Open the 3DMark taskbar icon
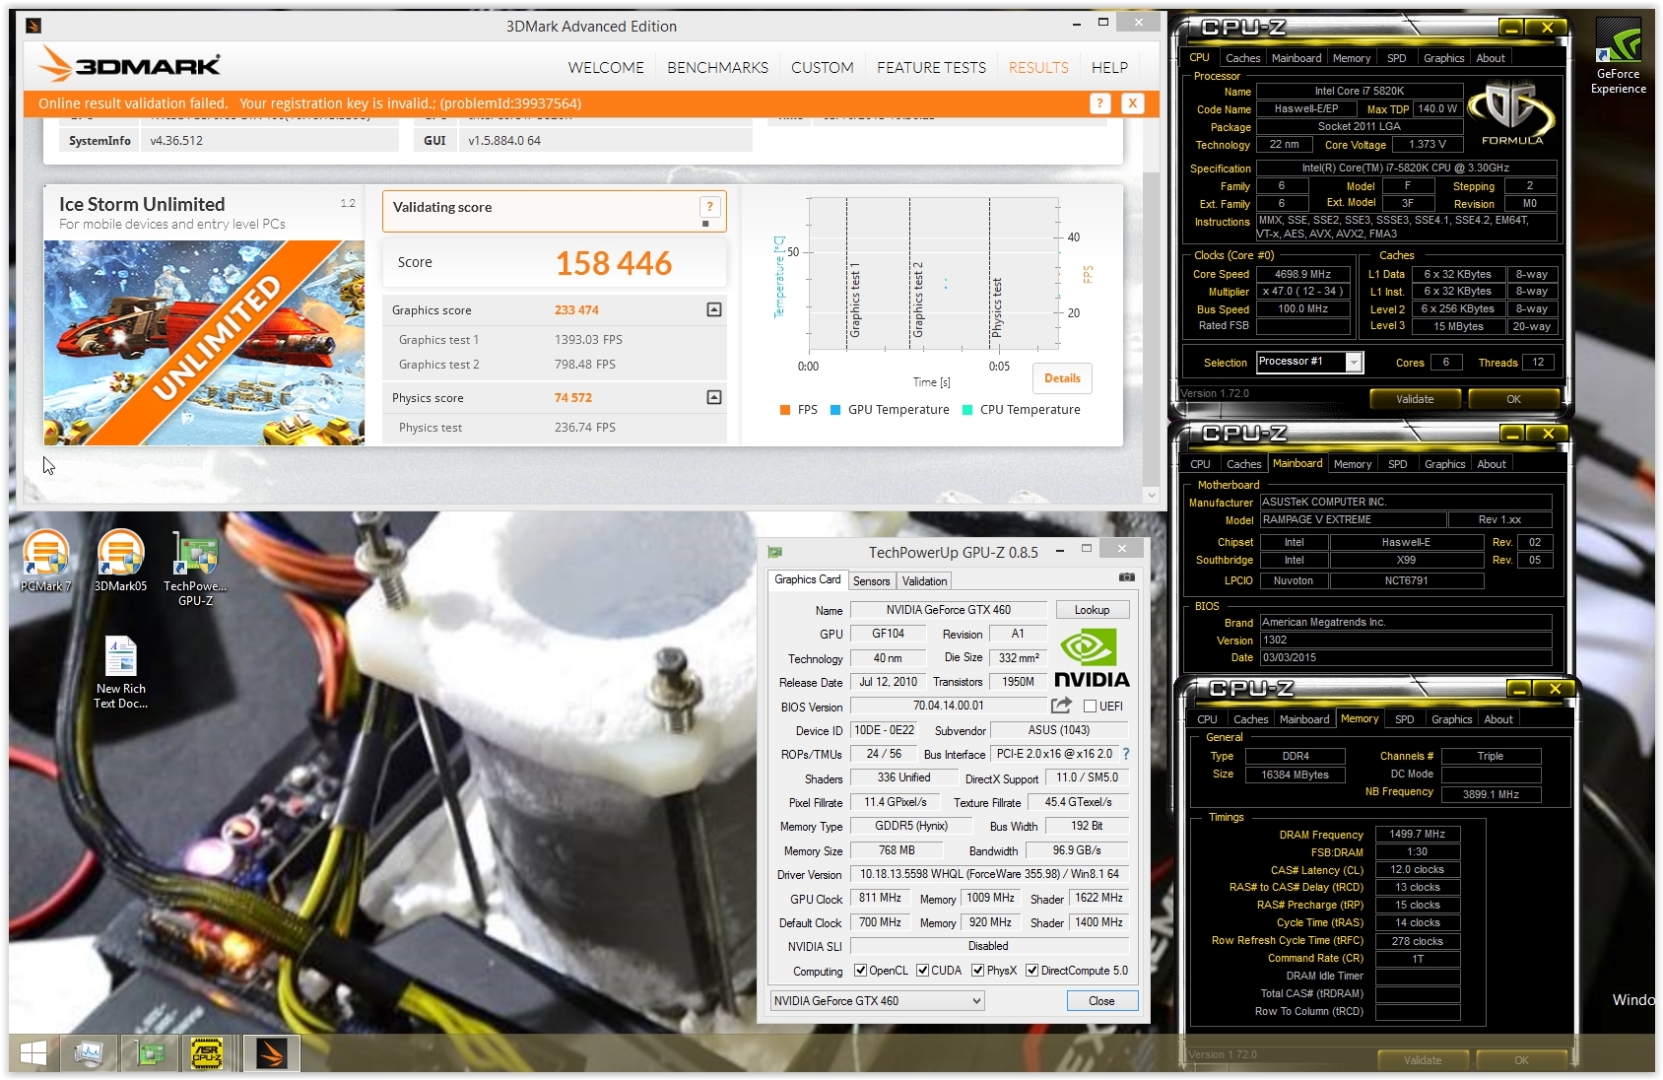Viewport: 1663px width, 1080px height. 271,1053
